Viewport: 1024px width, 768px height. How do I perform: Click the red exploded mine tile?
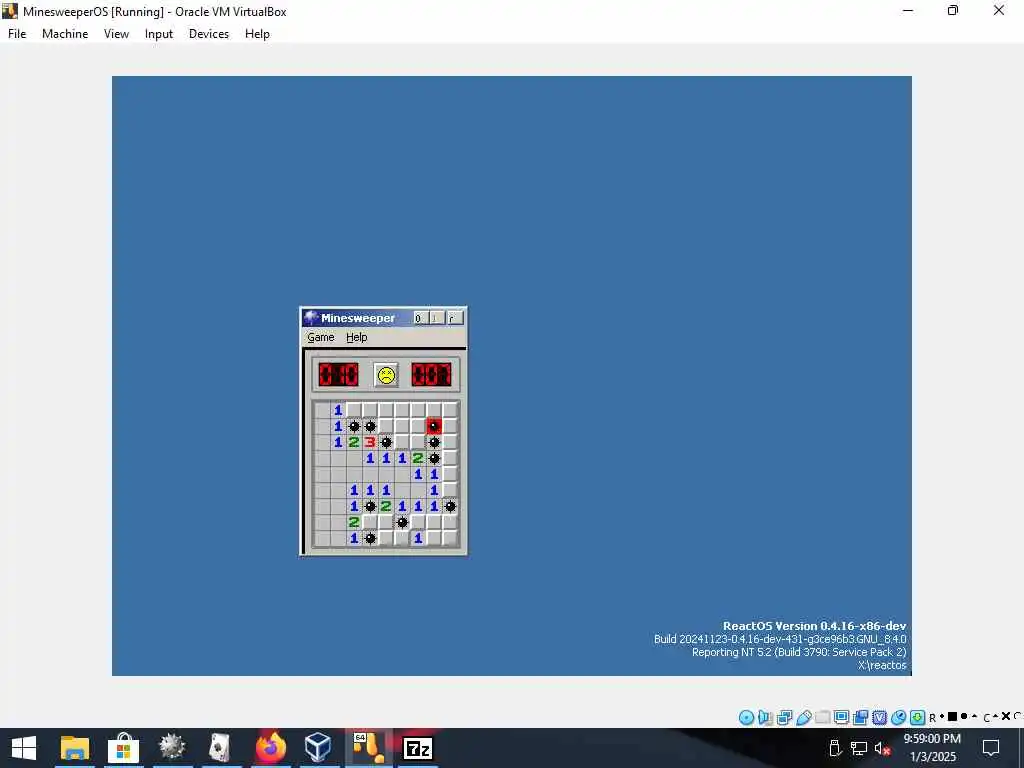click(x=434, y=426)
